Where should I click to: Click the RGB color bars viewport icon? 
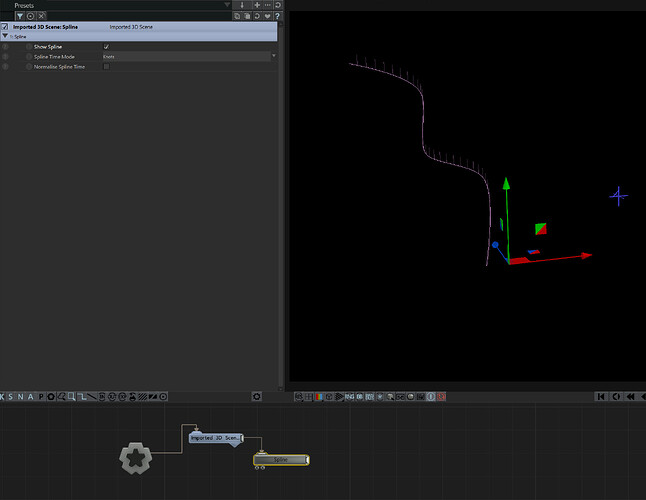(x=319, y=397)
